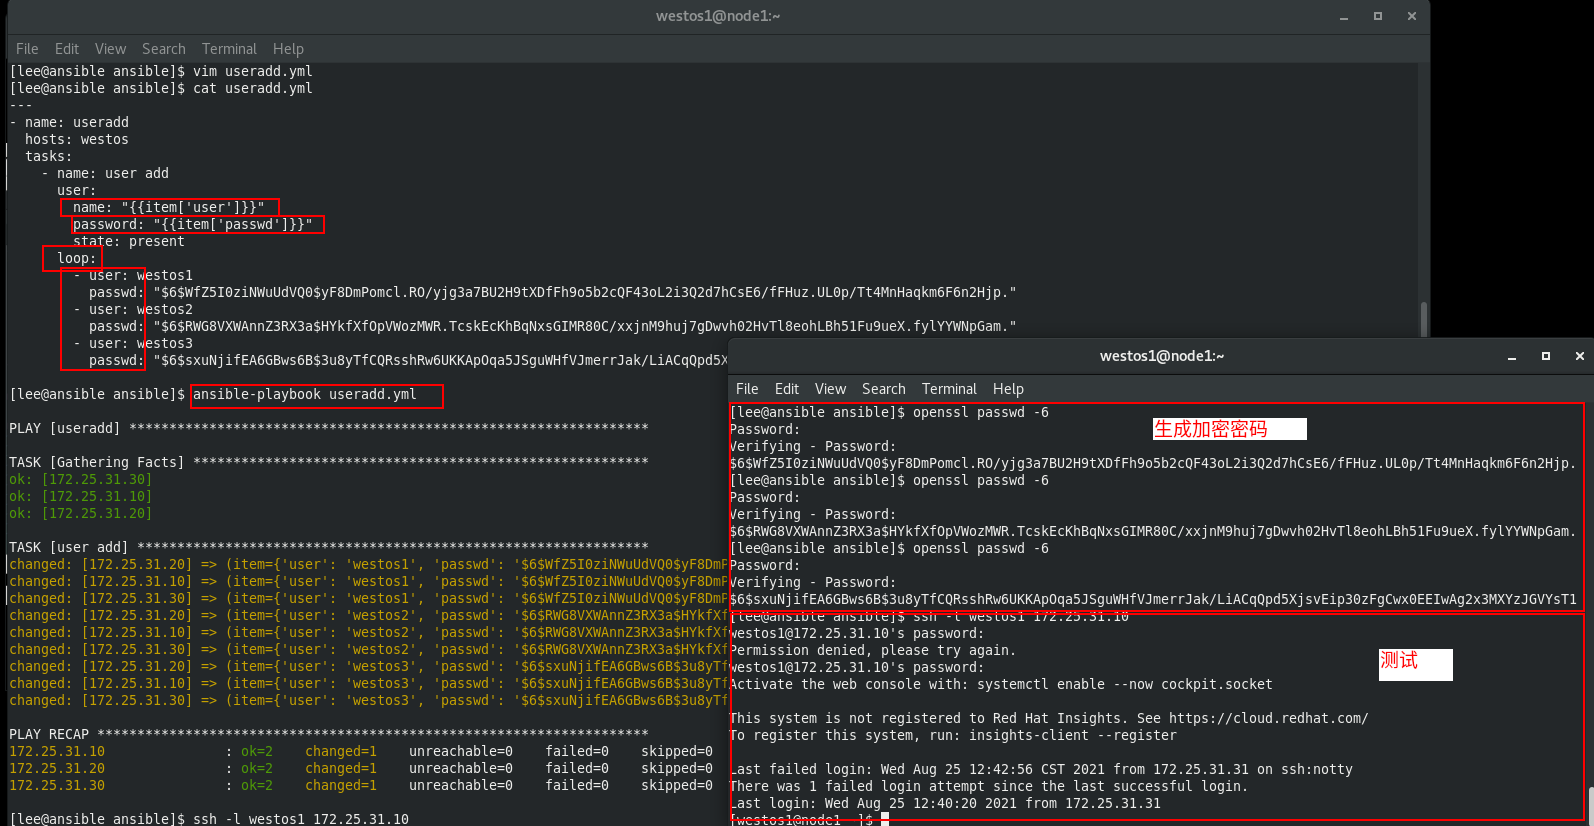Click the 'hosts: westos' line
Screen dimensions: 1594x826
coord(77,140)
